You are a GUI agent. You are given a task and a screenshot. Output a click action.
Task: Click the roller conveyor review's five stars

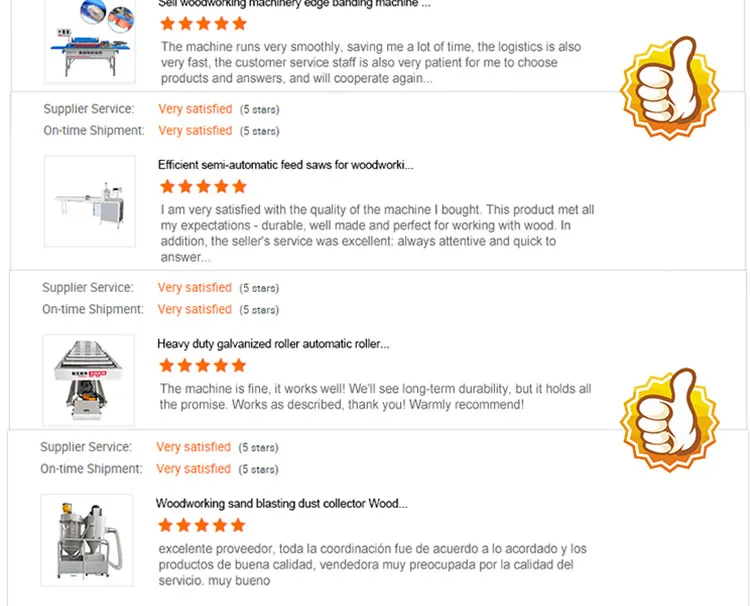point(203,366)
